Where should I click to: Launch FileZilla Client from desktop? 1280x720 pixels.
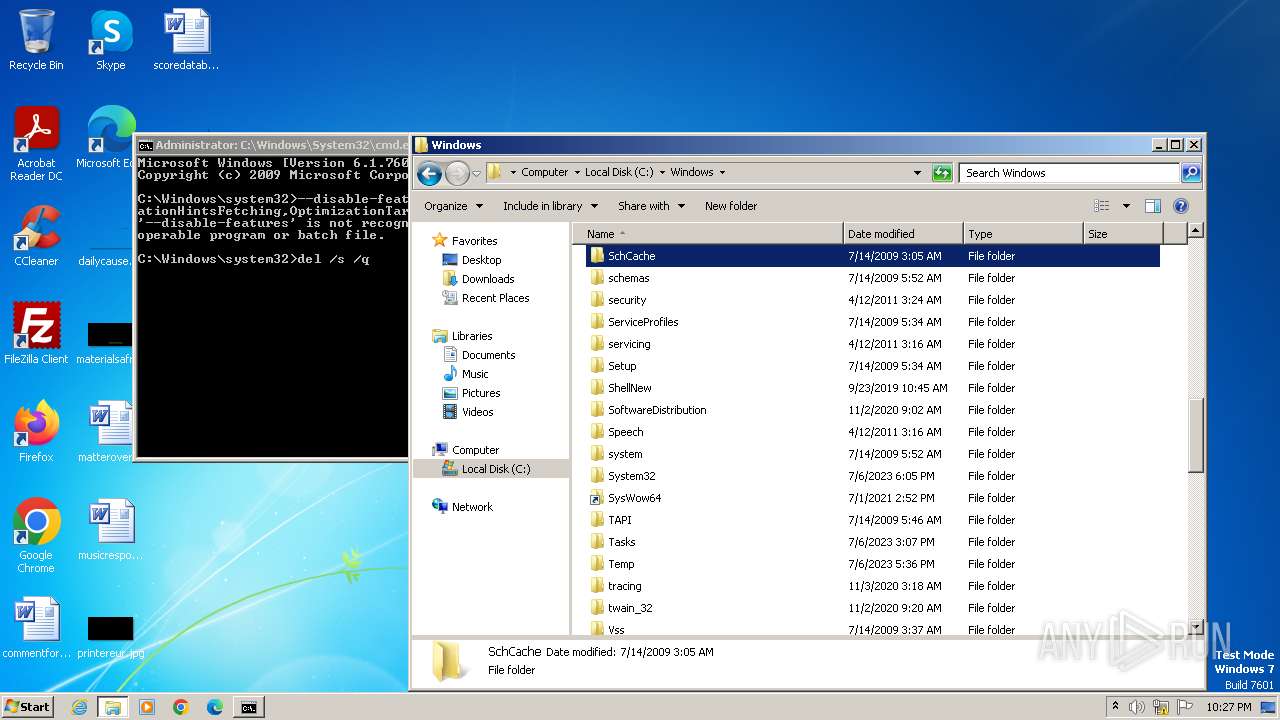click(36, 334)
